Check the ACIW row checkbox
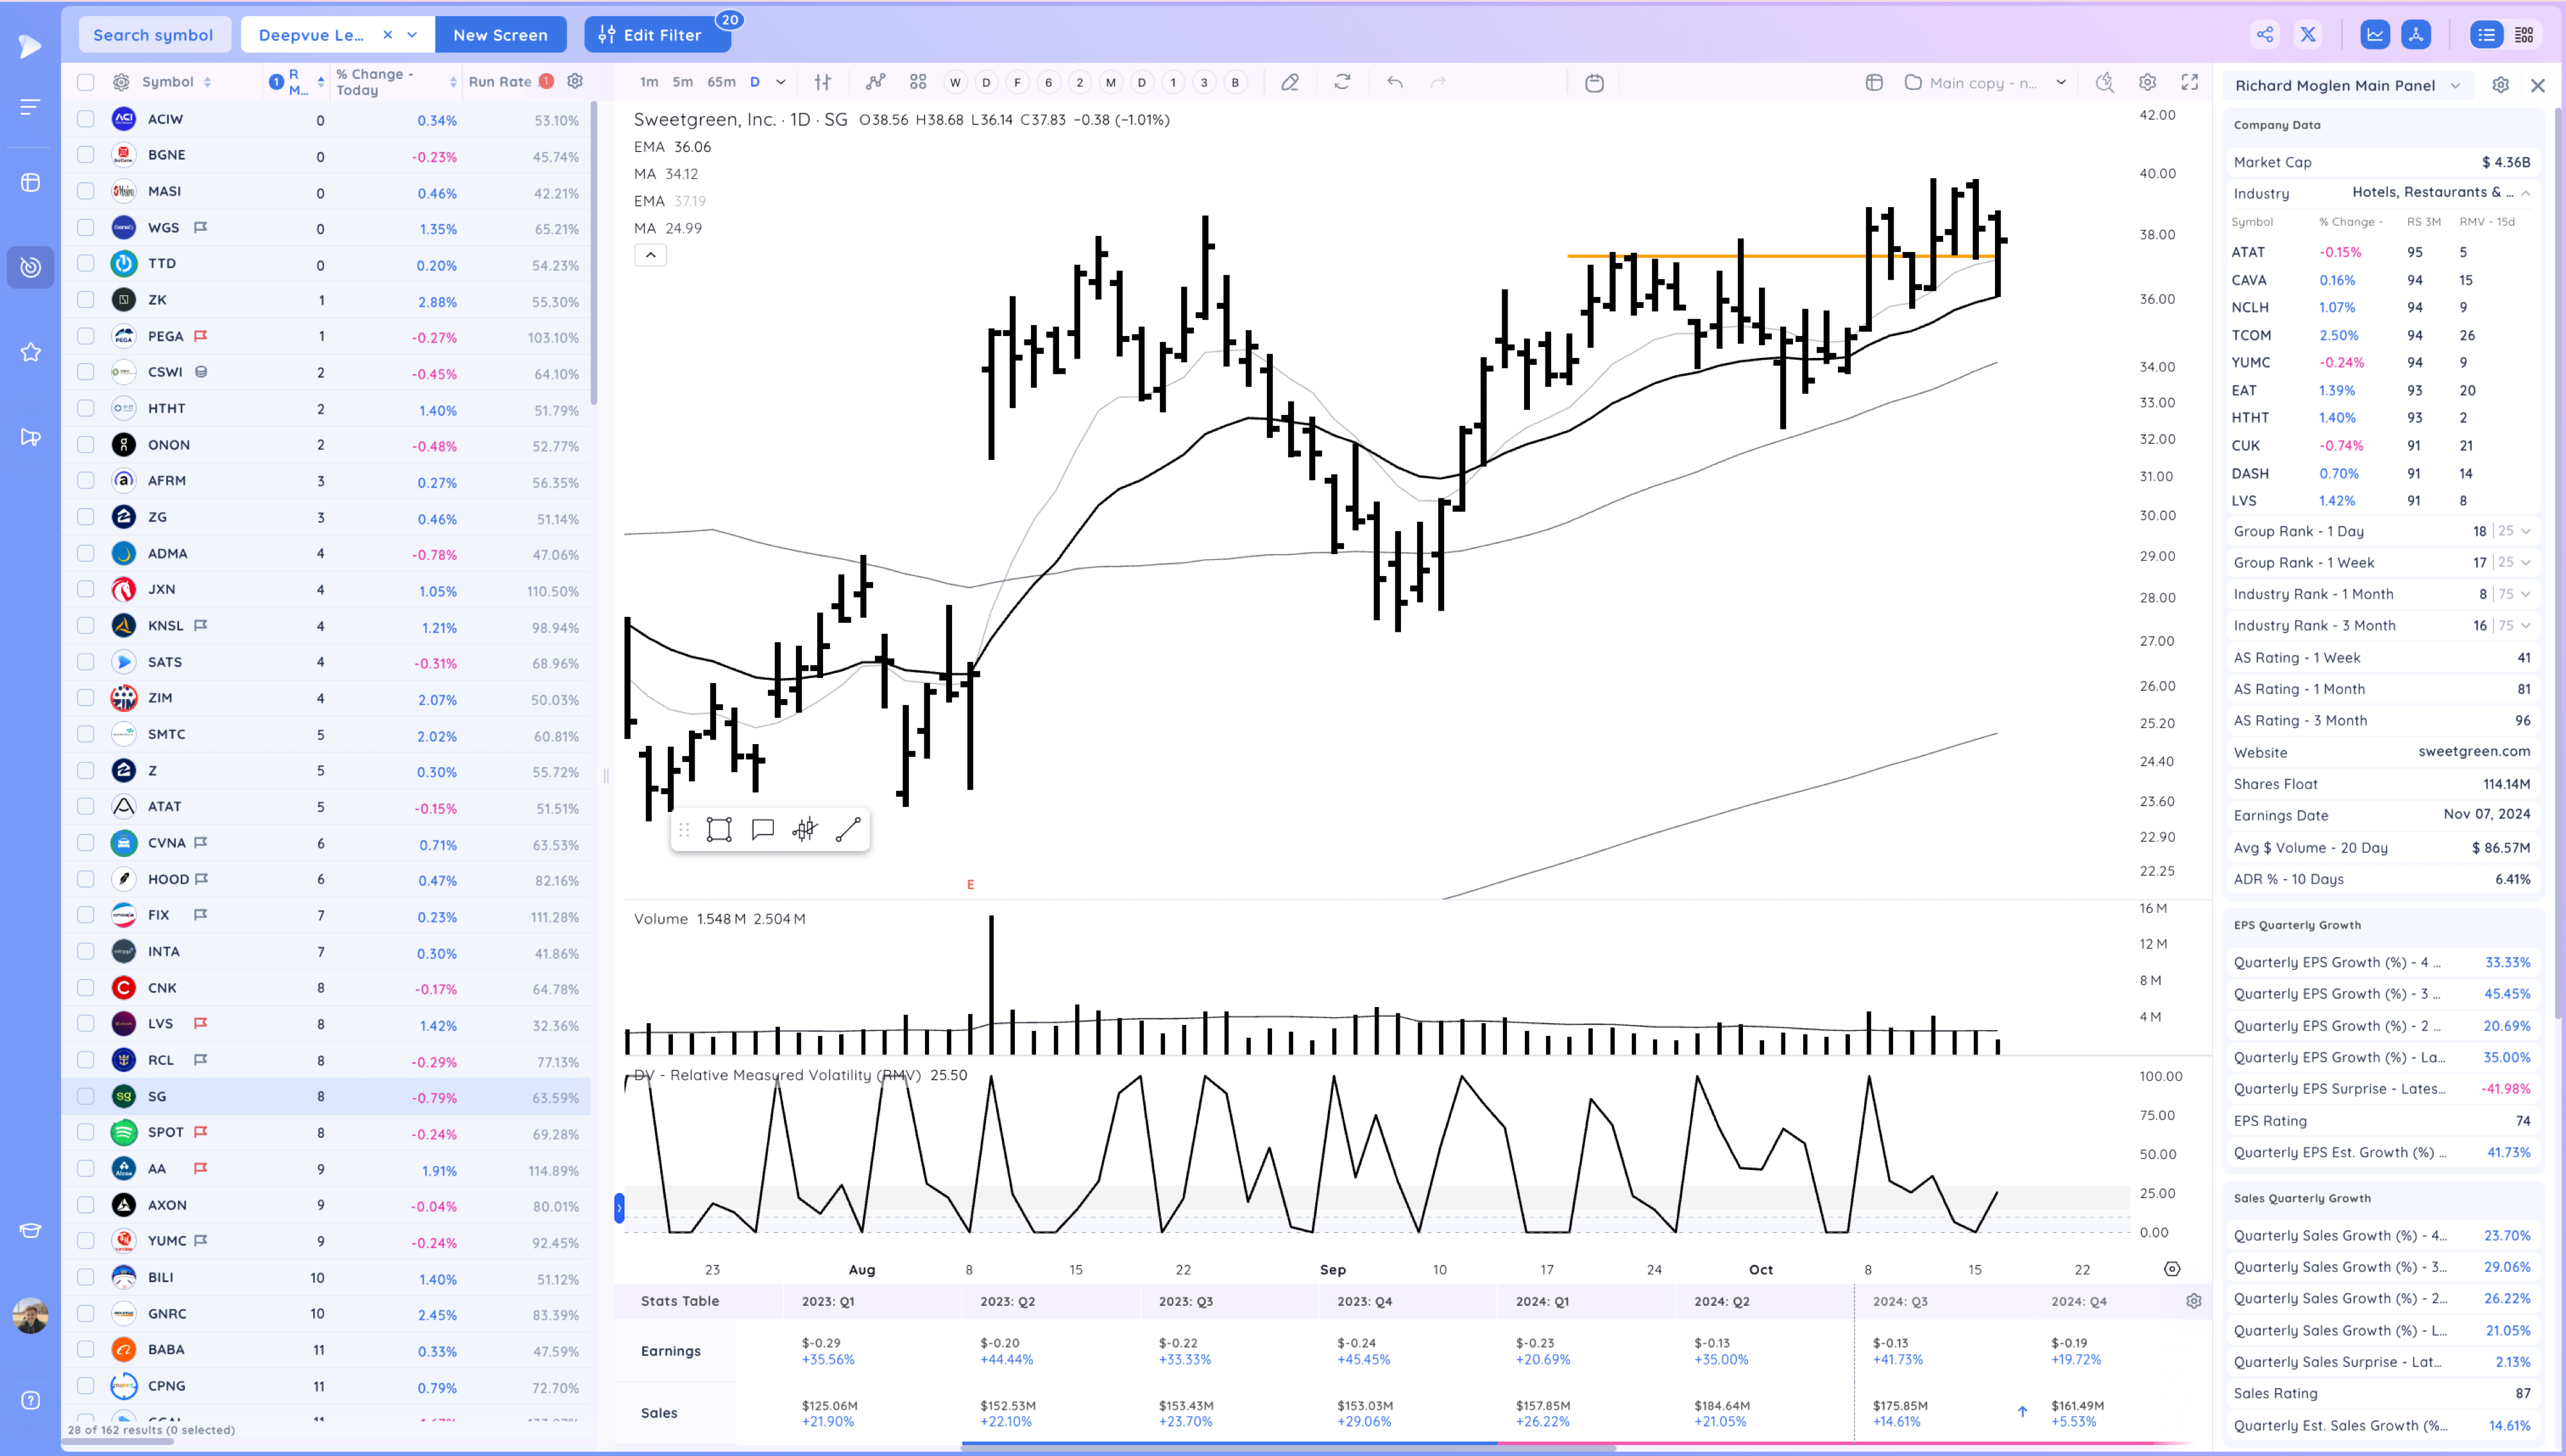This screenshot has width=2566, height=1456. click(x=86, y=119)
